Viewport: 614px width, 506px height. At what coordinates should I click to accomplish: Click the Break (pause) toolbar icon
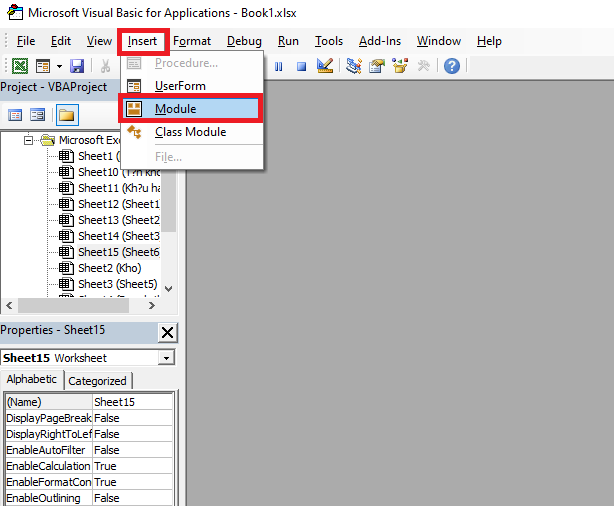click(x=278, y=67)
